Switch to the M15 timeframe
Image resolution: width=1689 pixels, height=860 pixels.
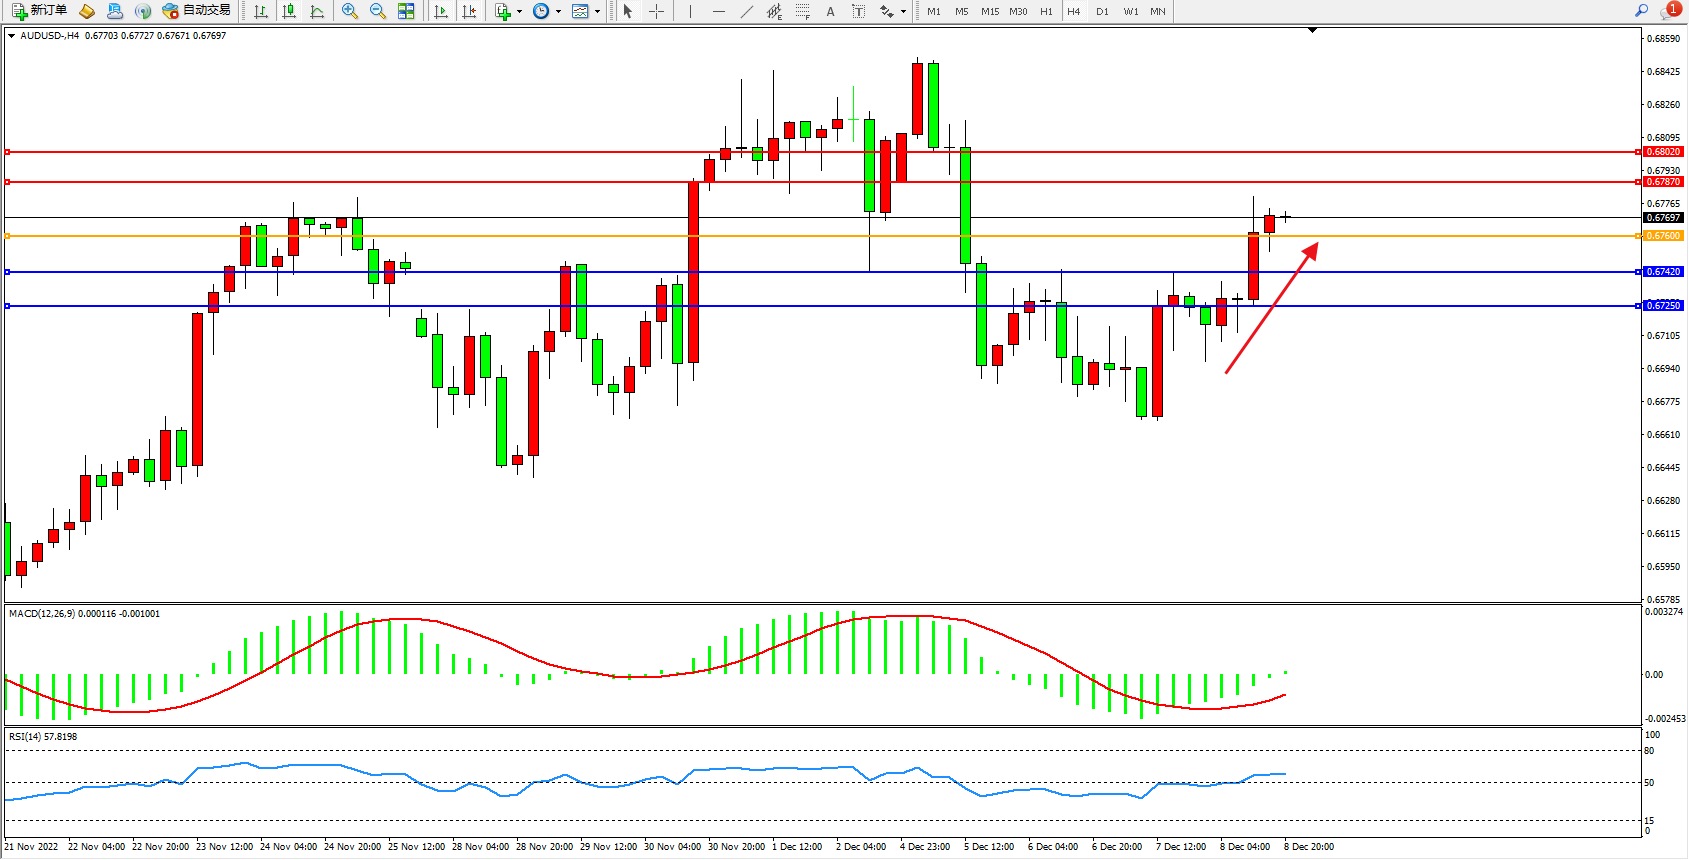pos(989,11)
